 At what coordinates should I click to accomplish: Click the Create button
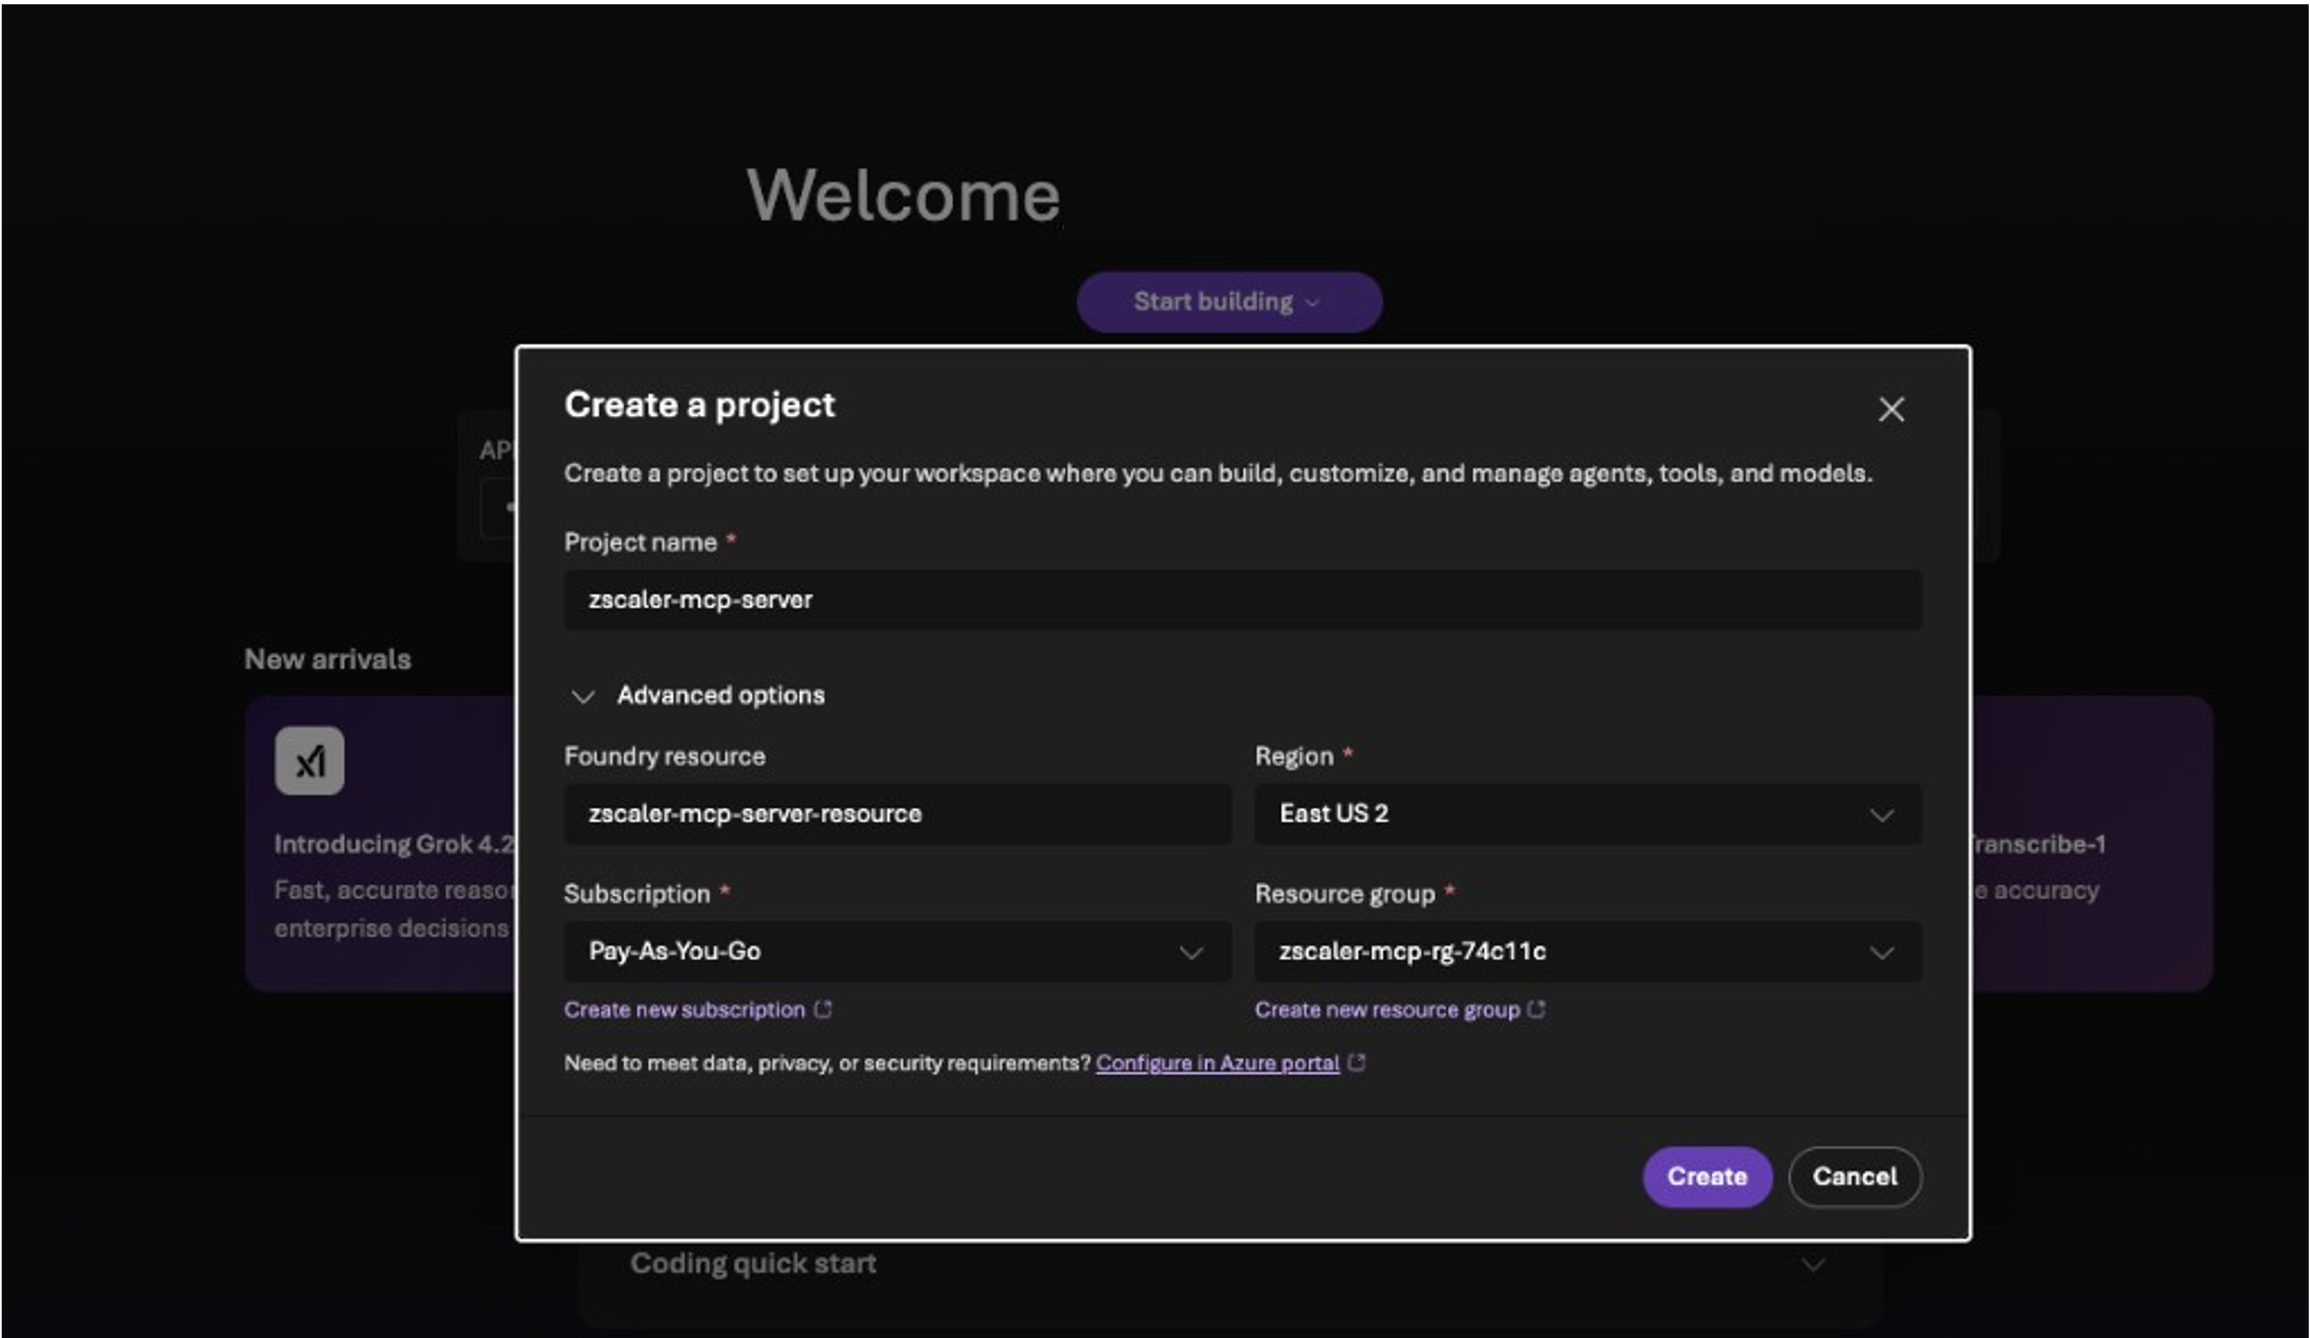point(1707,1177)
